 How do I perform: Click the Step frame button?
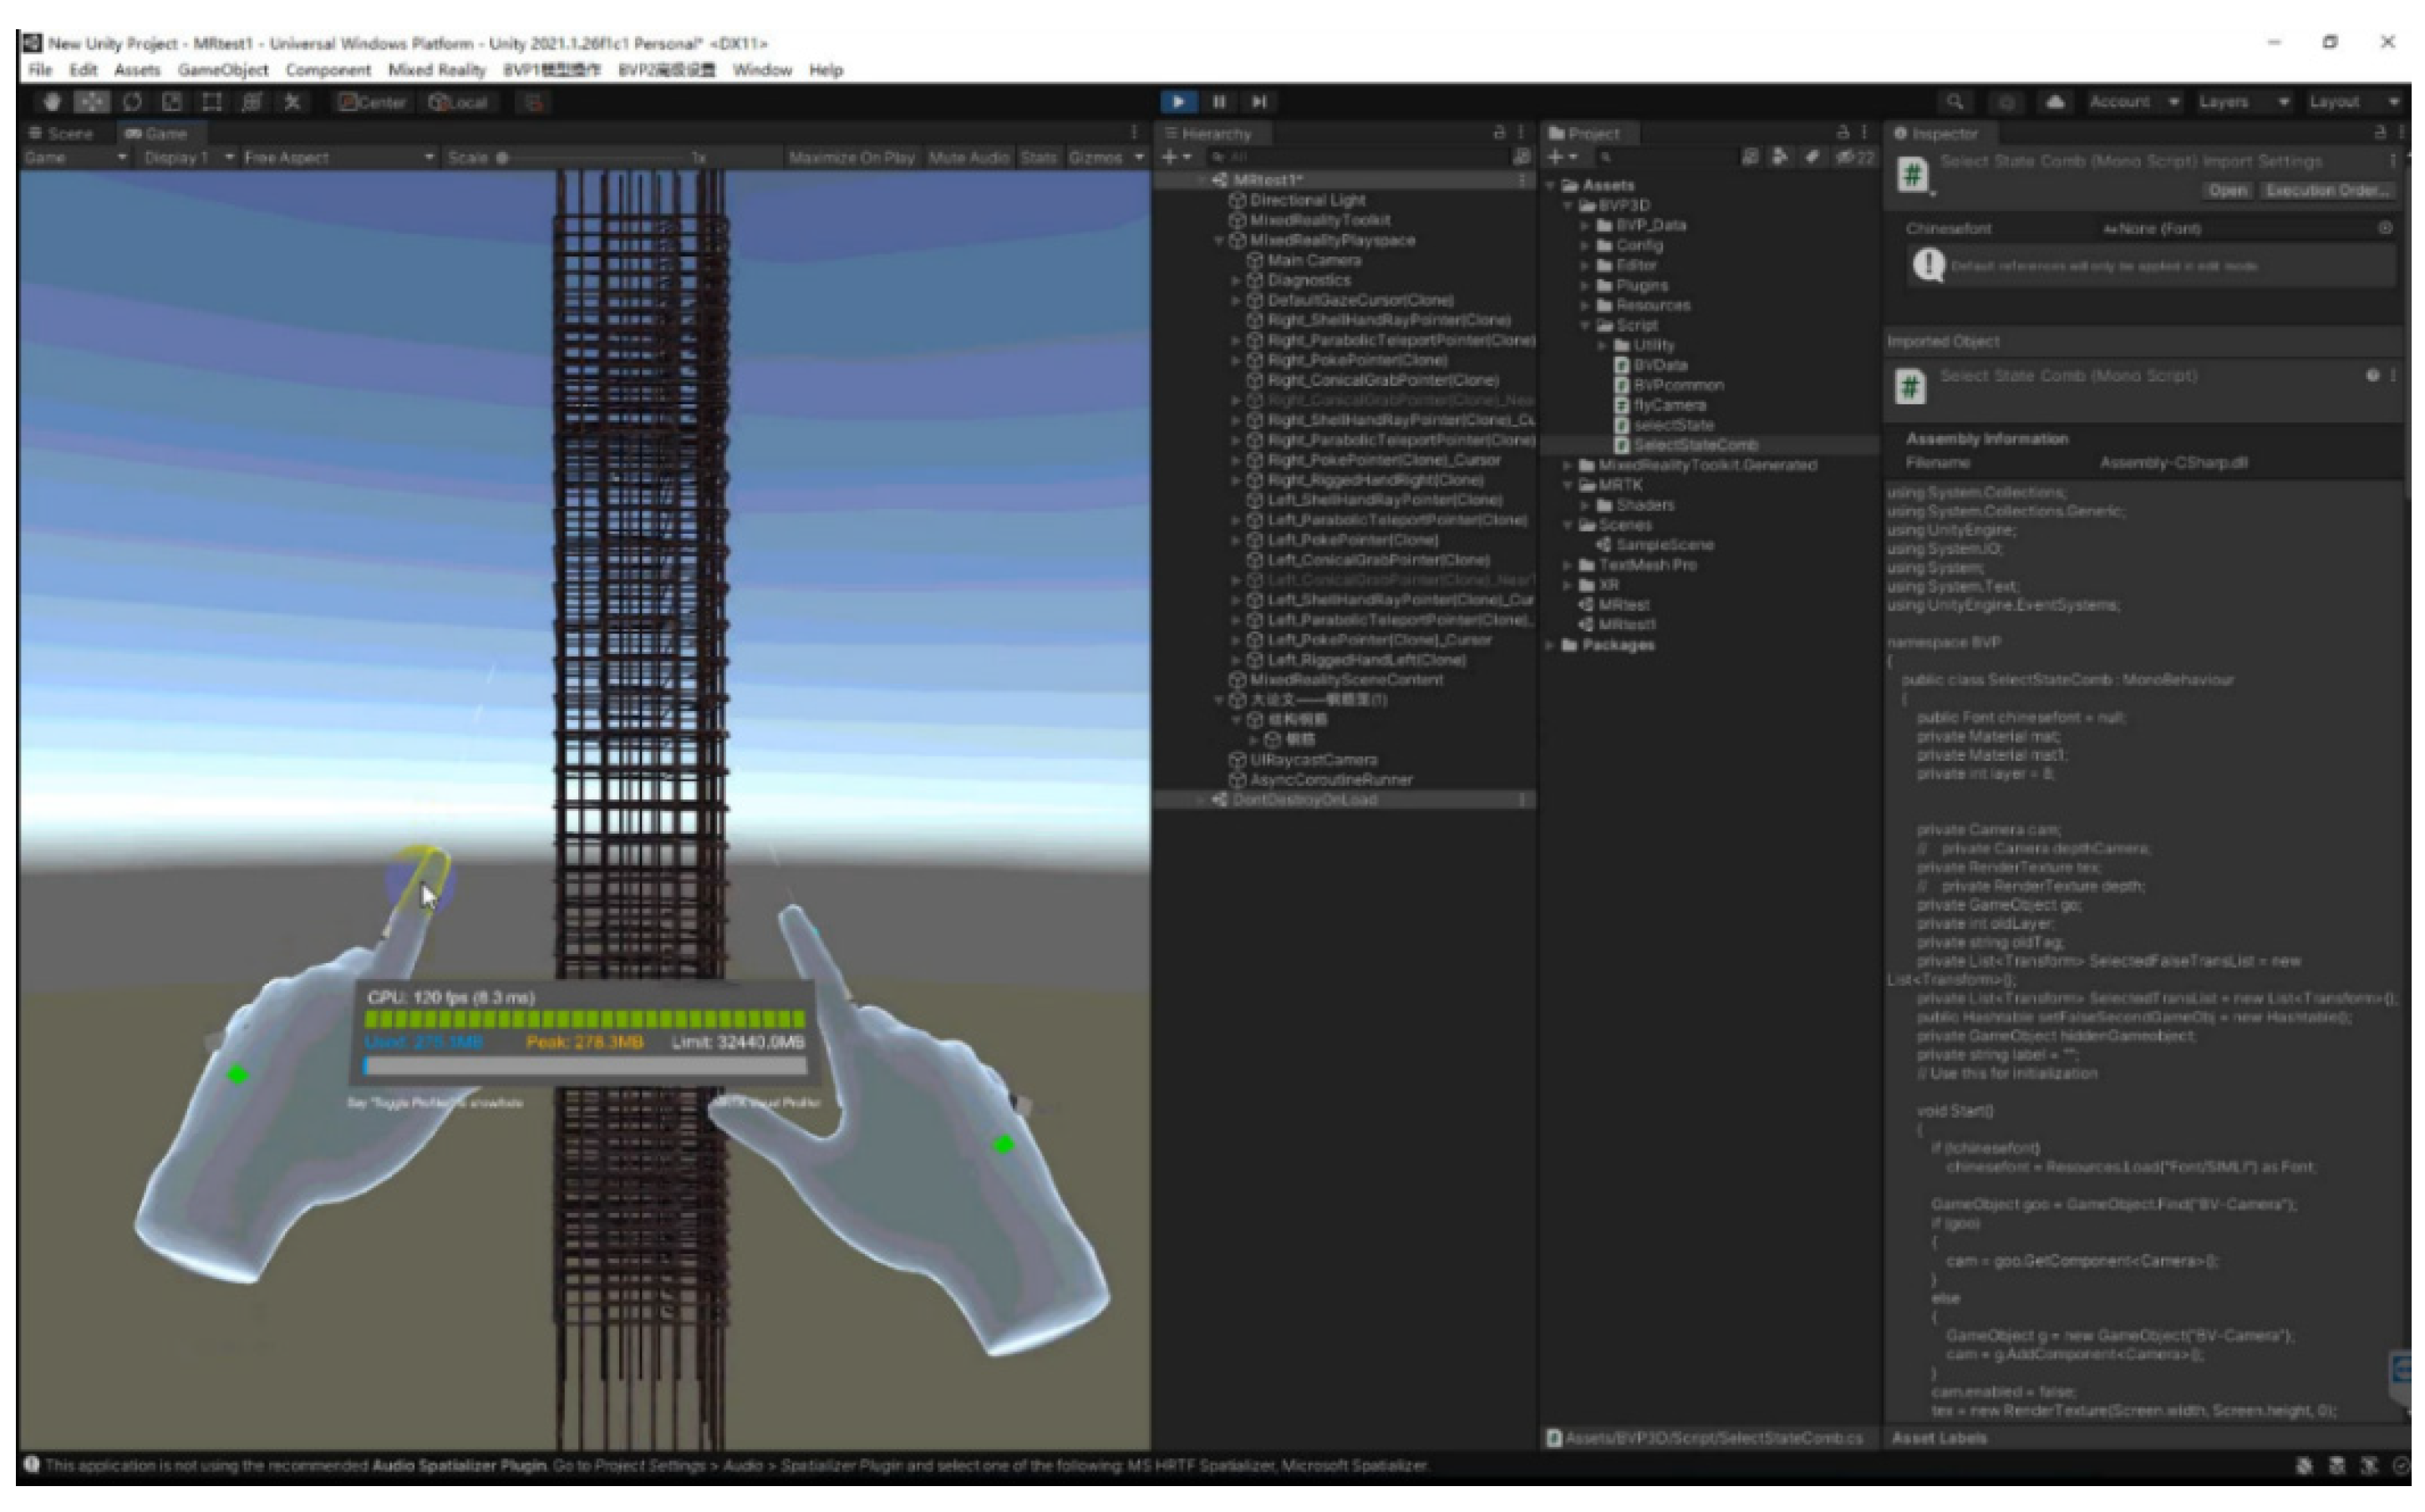[1259, 102]
